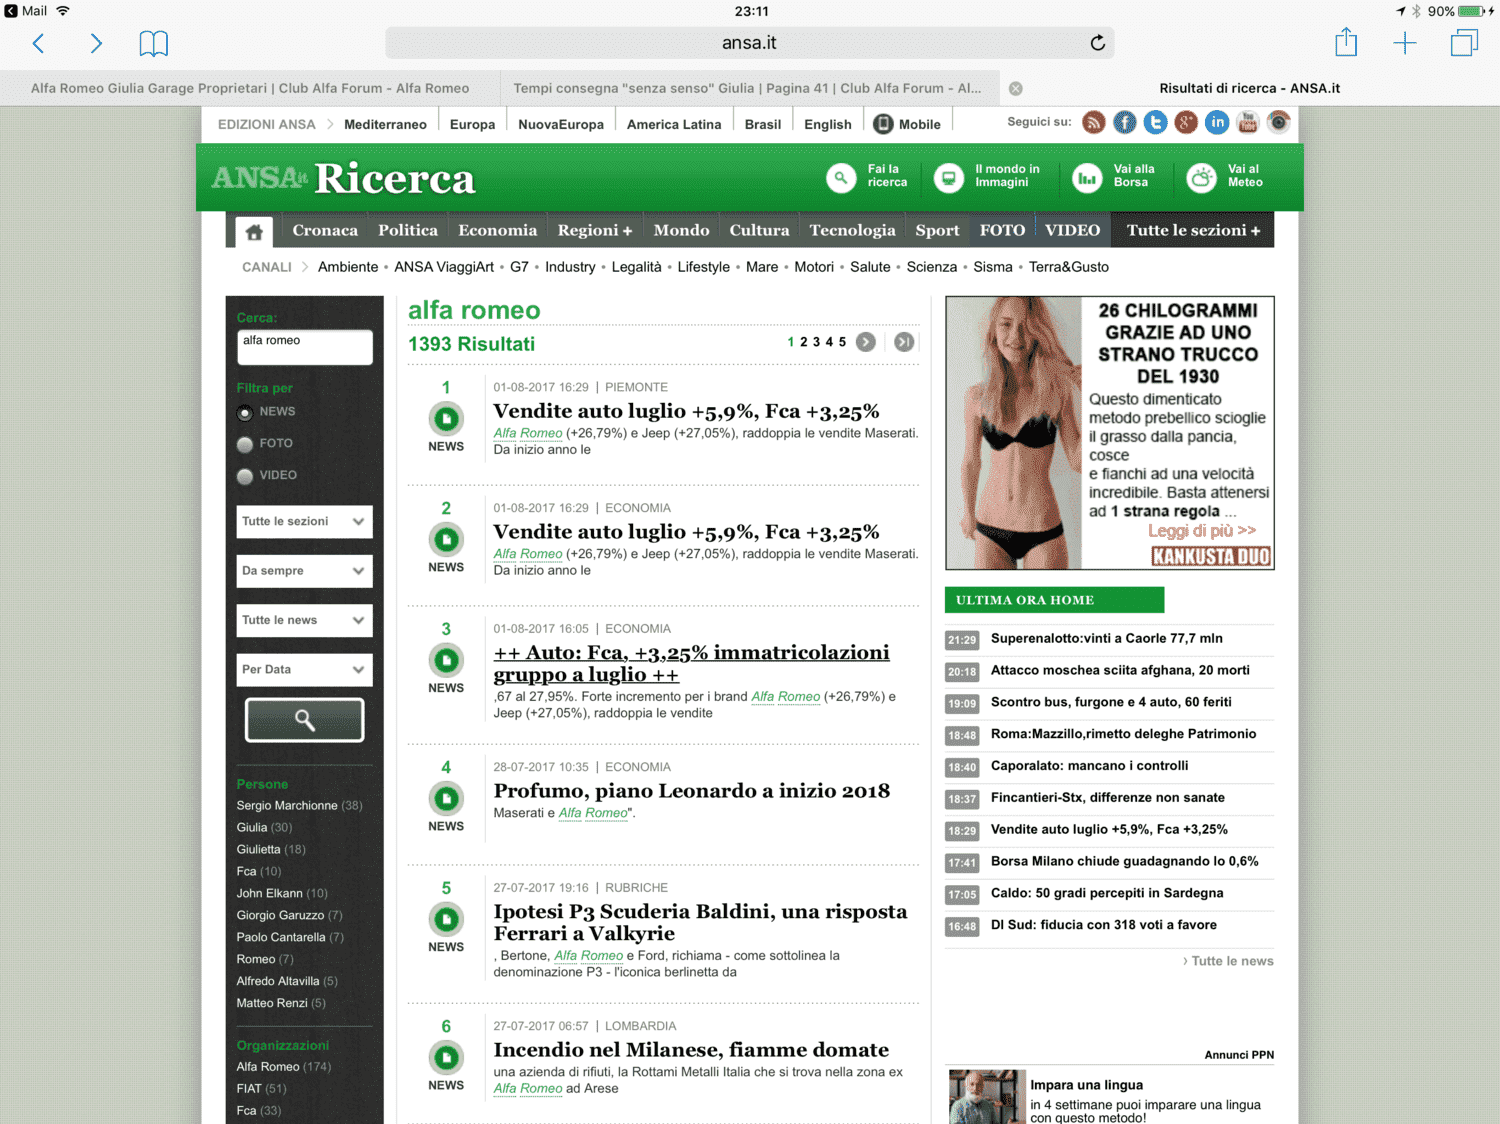Return to the Mail app
The image size is (1500, 1124).
26,11
